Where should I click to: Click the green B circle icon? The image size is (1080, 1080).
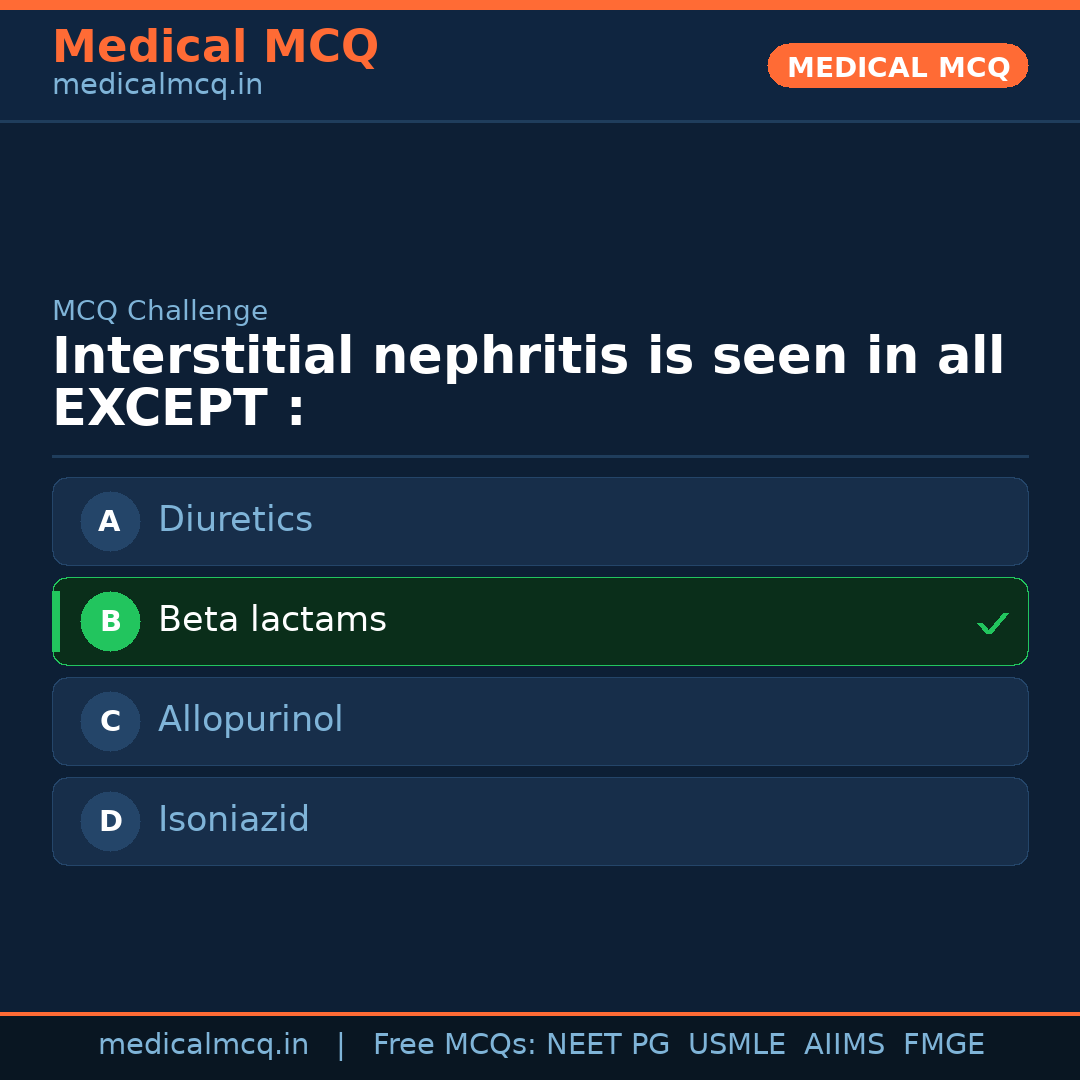click(x=110, y=621)
